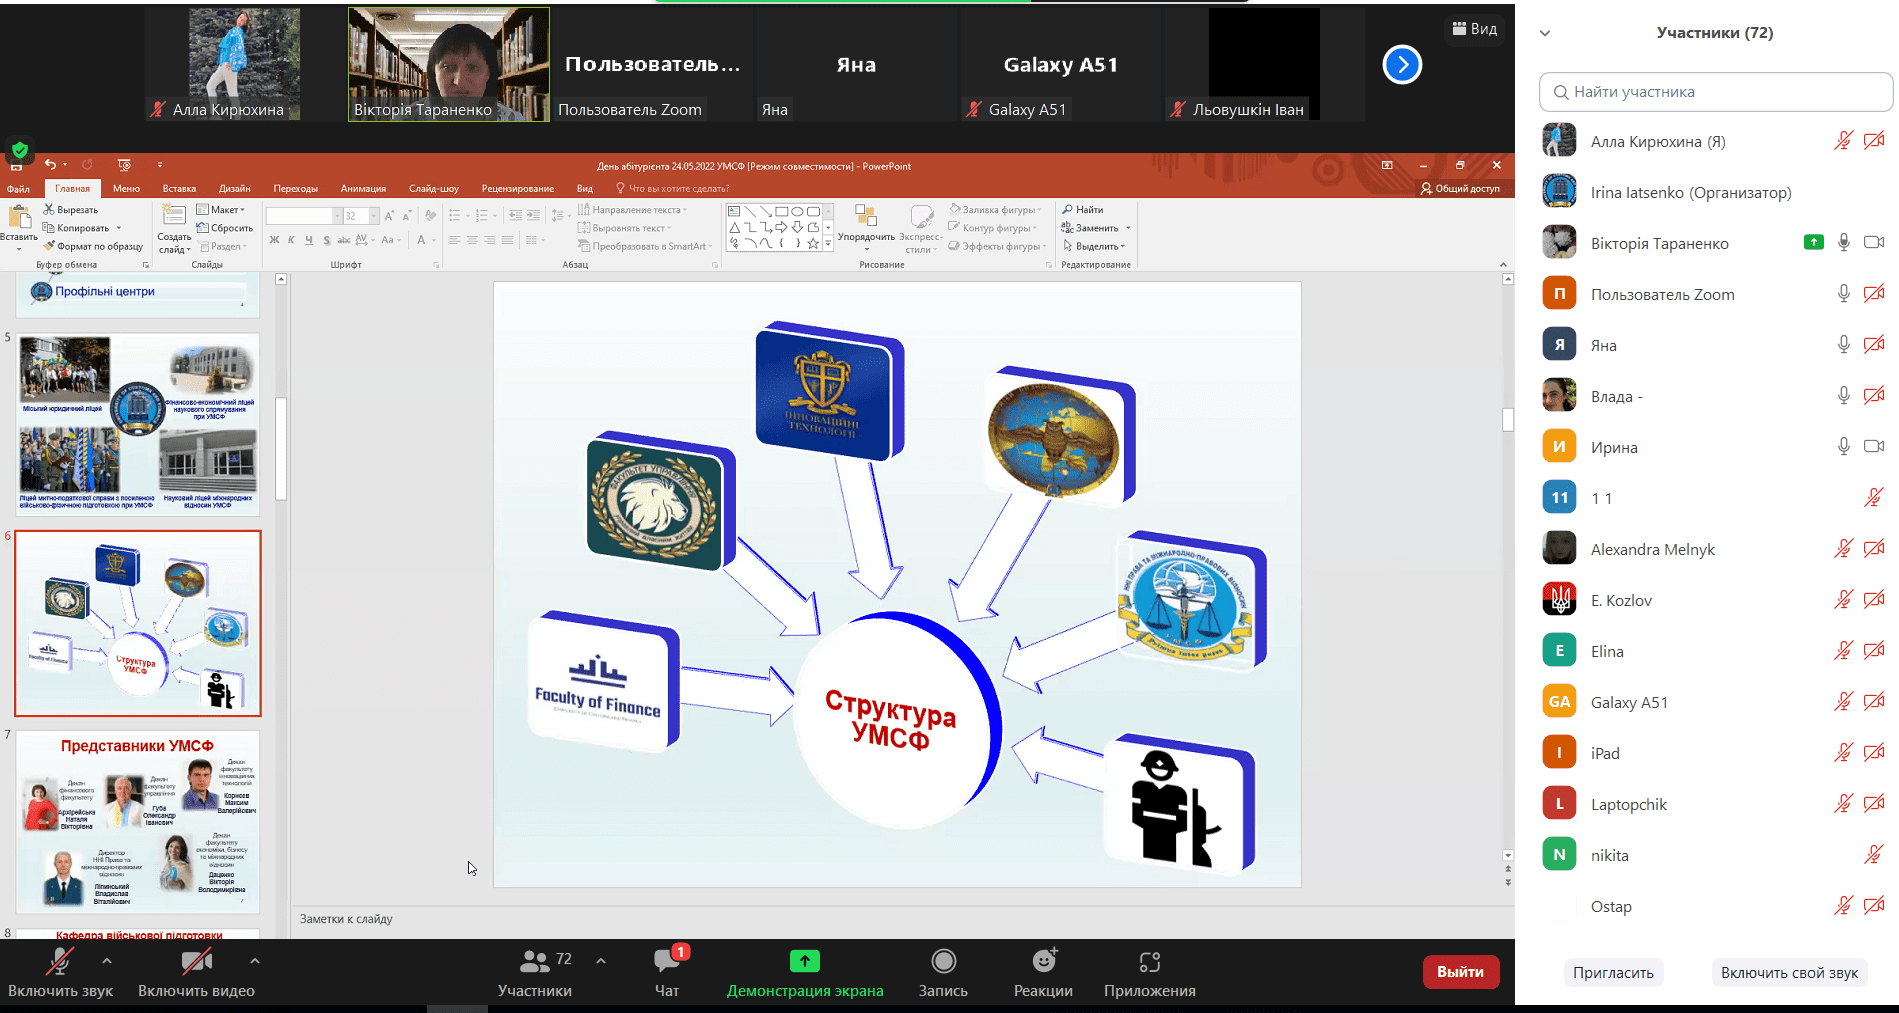Collapse participants panel chevron
The width and height of the screenshot is (1899, 1013).
1545,33
